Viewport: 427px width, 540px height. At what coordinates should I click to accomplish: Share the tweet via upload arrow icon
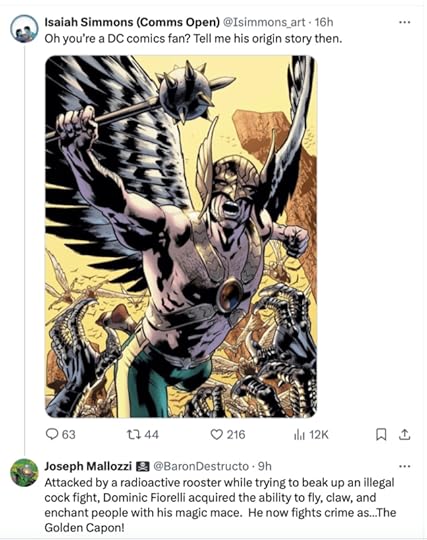(x=405, y=434)
